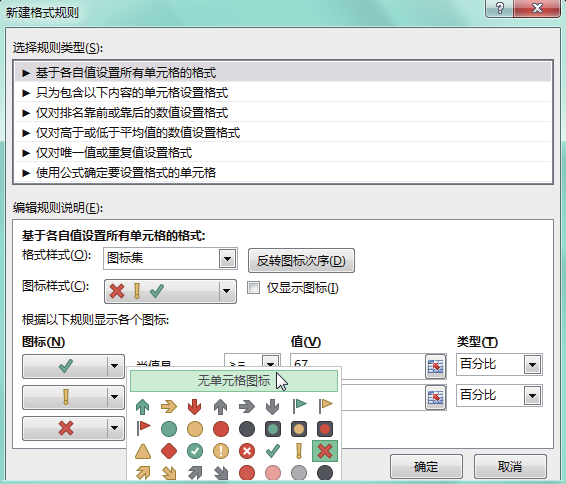Expand the red X icon dropdown
The image size is (566, 484).
tap(115, 428)
